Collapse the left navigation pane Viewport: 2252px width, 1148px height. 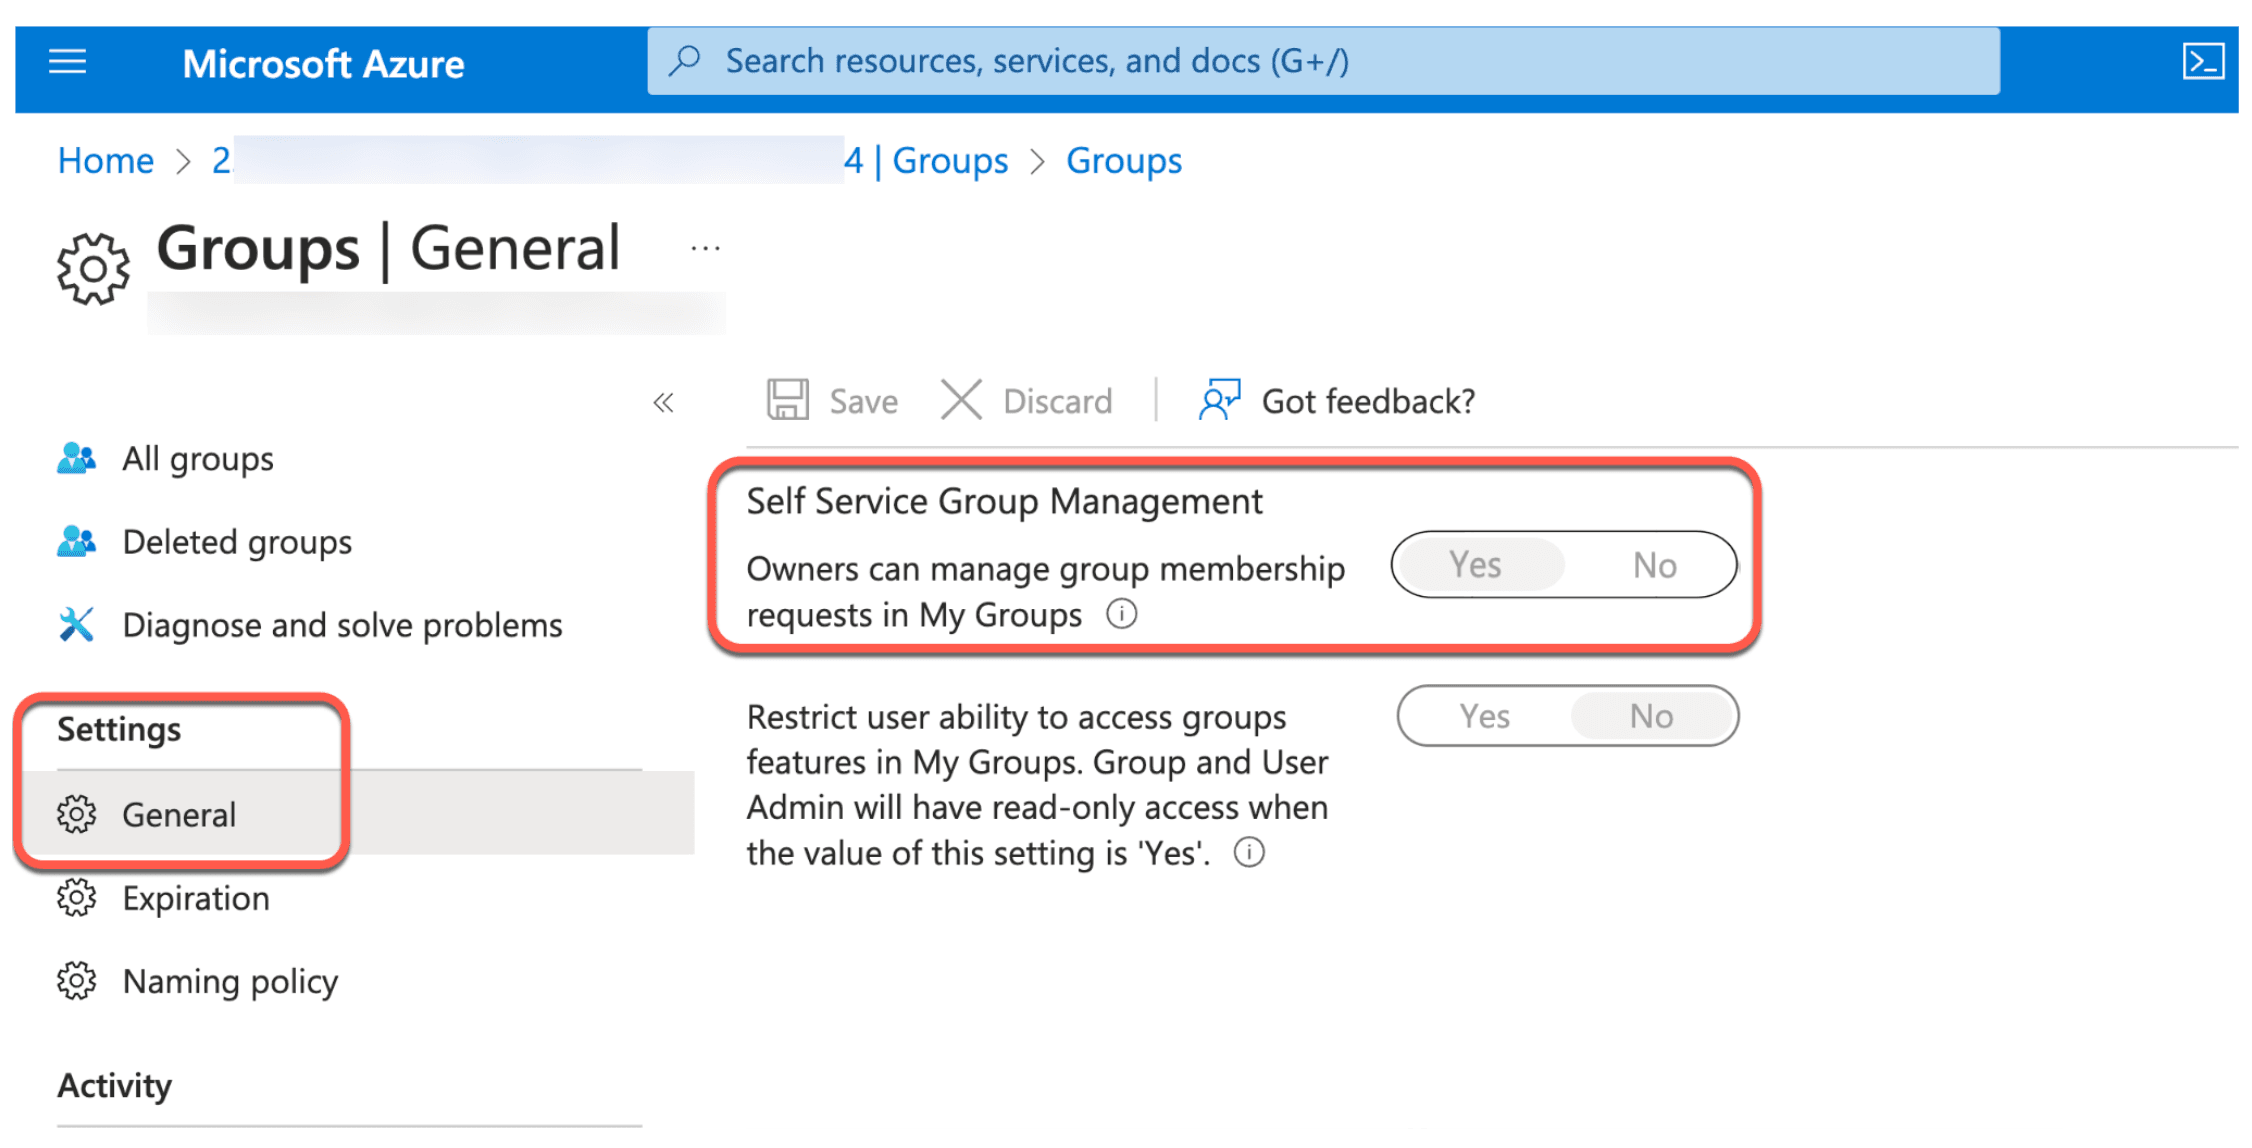tap(663, 403)
